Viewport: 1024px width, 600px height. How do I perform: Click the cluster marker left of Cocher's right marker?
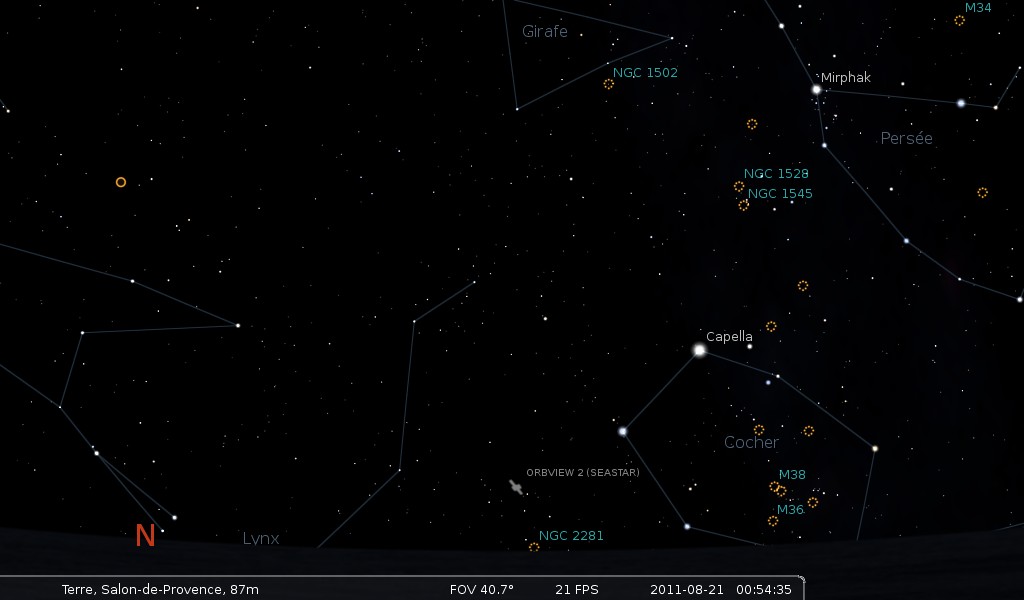(759, 430)
